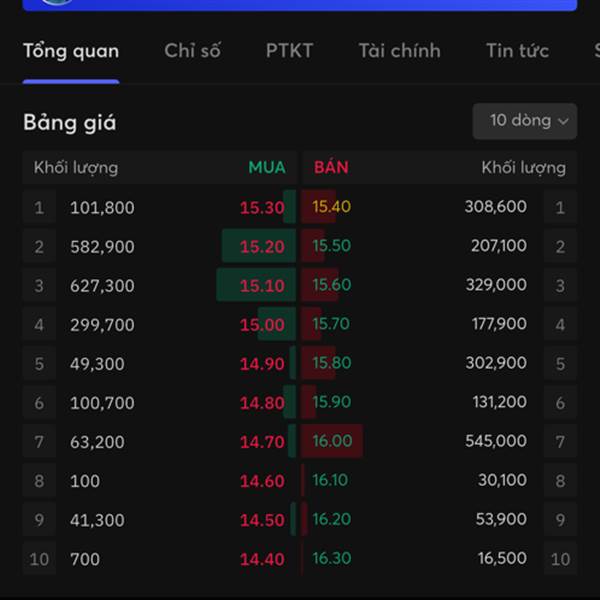
Task: Select sell price 16.00 in row 7
Action: click(332, 441)
